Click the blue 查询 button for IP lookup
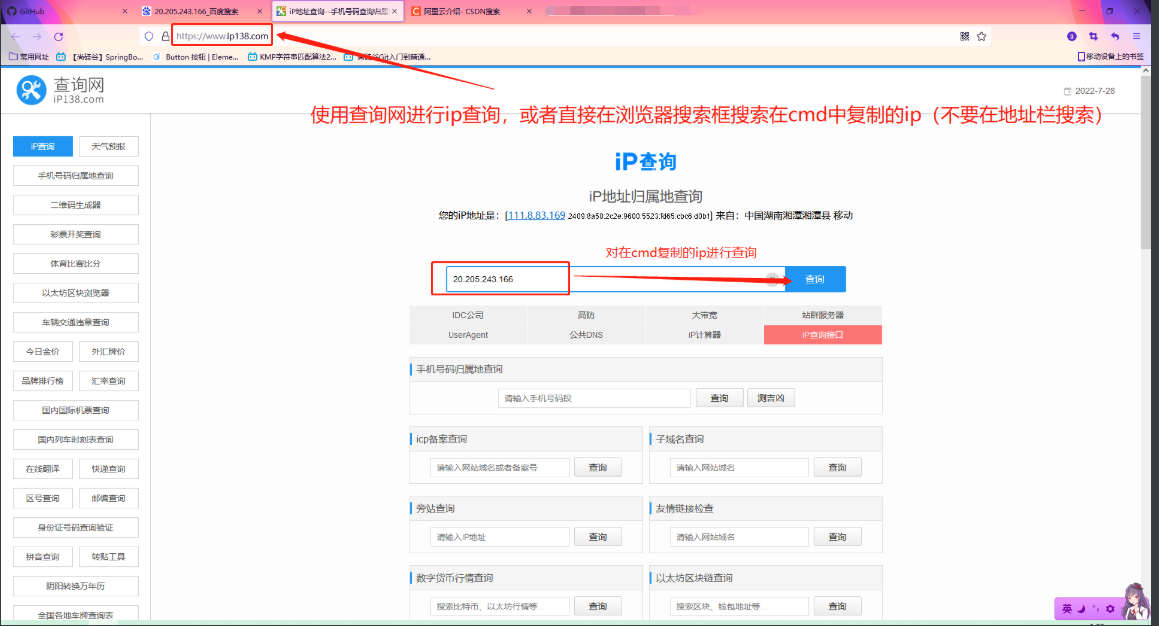The height and width of the screenshot is (626, 1159). [x=815, y=279]
